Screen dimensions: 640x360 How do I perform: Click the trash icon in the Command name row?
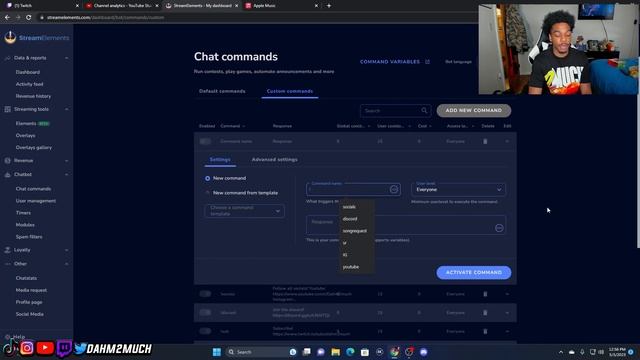(x=485, y=141)
